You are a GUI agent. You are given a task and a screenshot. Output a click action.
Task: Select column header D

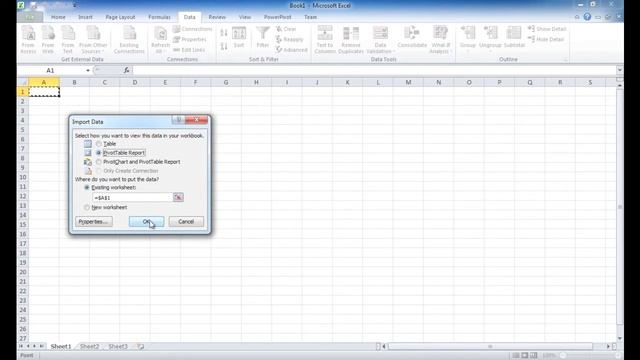tap(135, 82)
